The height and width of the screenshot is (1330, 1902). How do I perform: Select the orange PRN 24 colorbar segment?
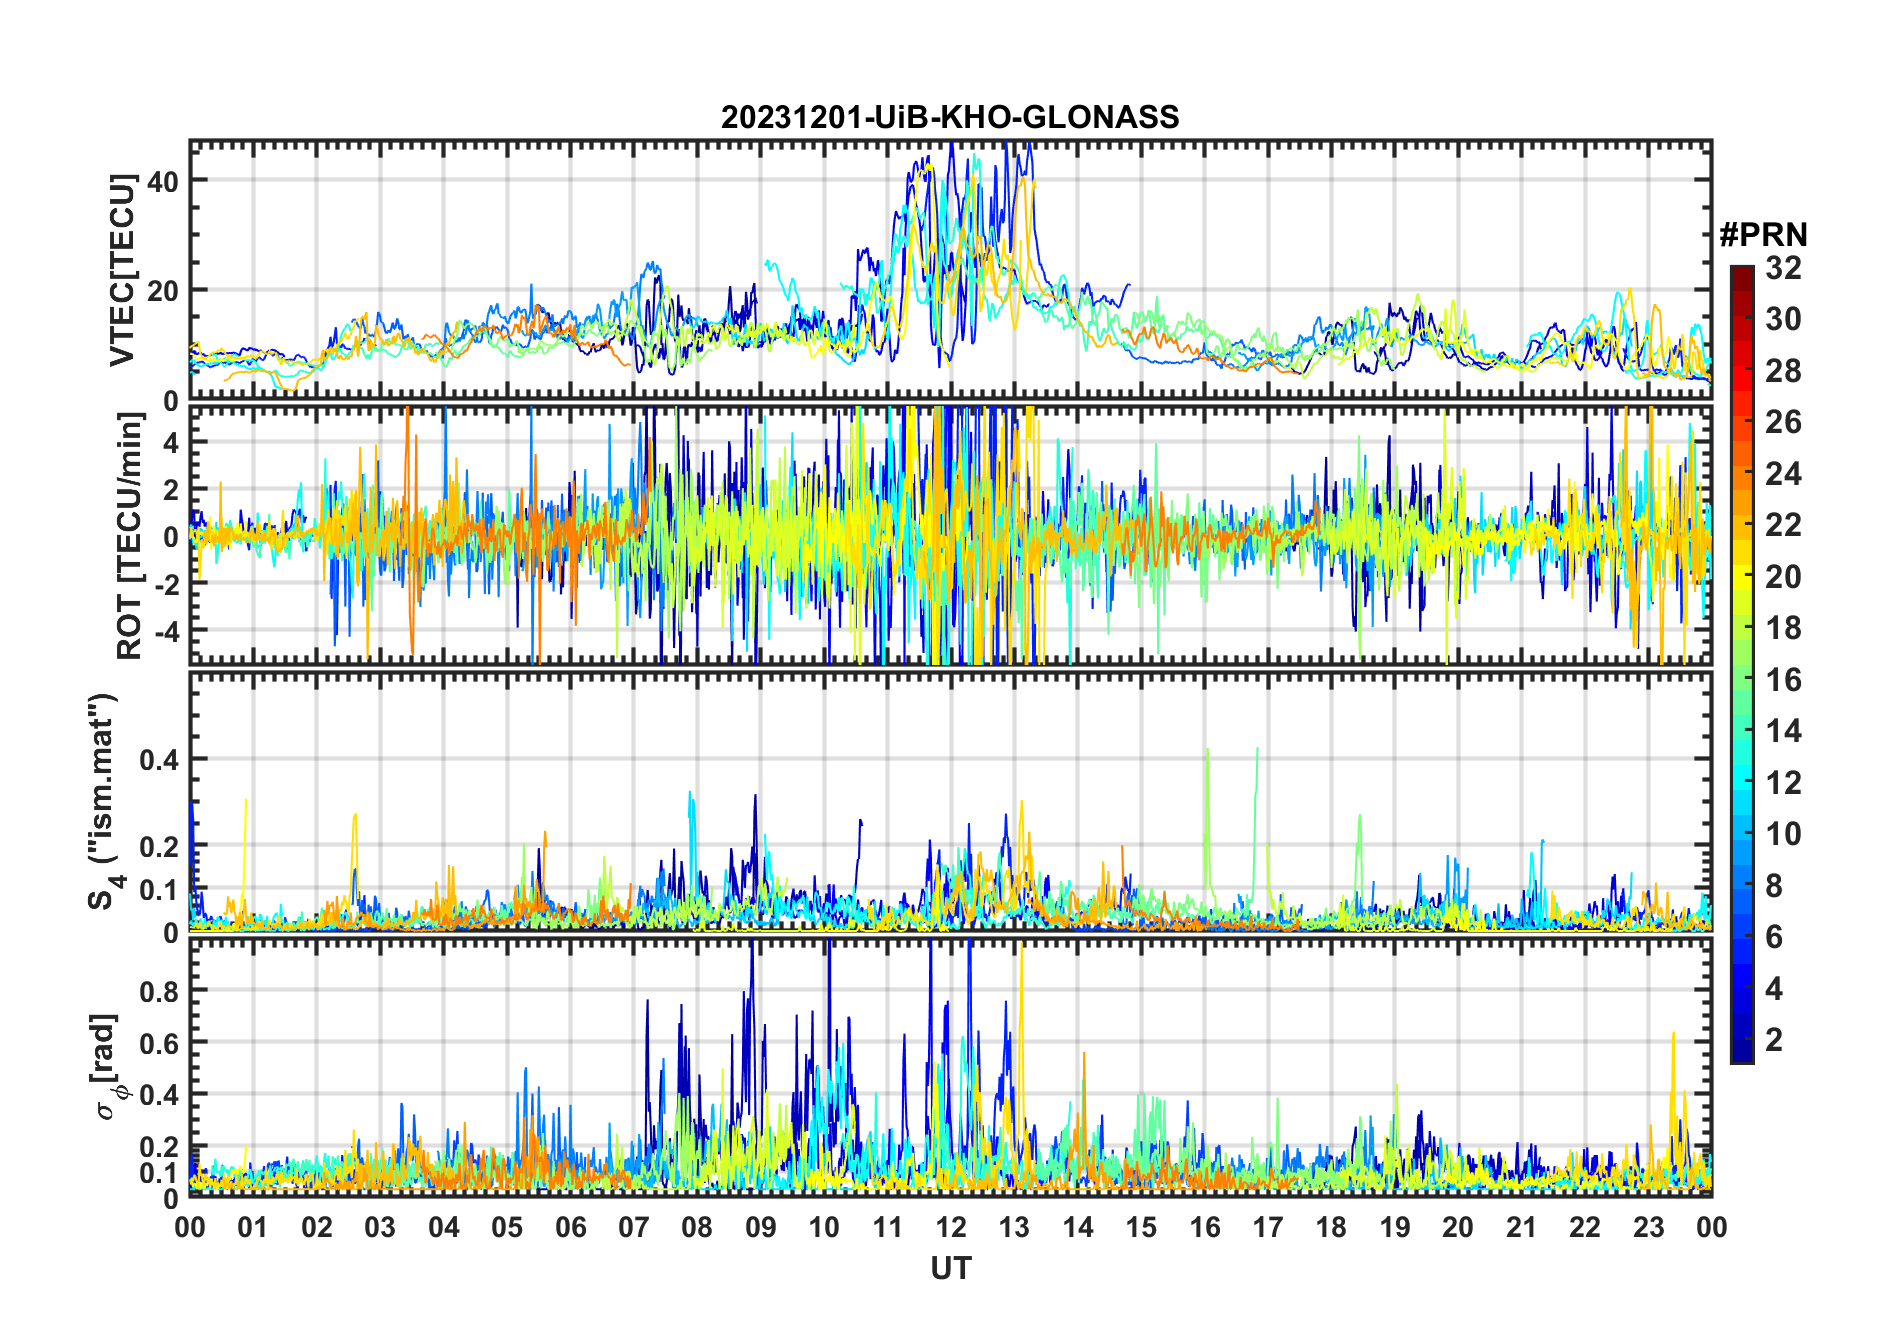(1742, 476)
